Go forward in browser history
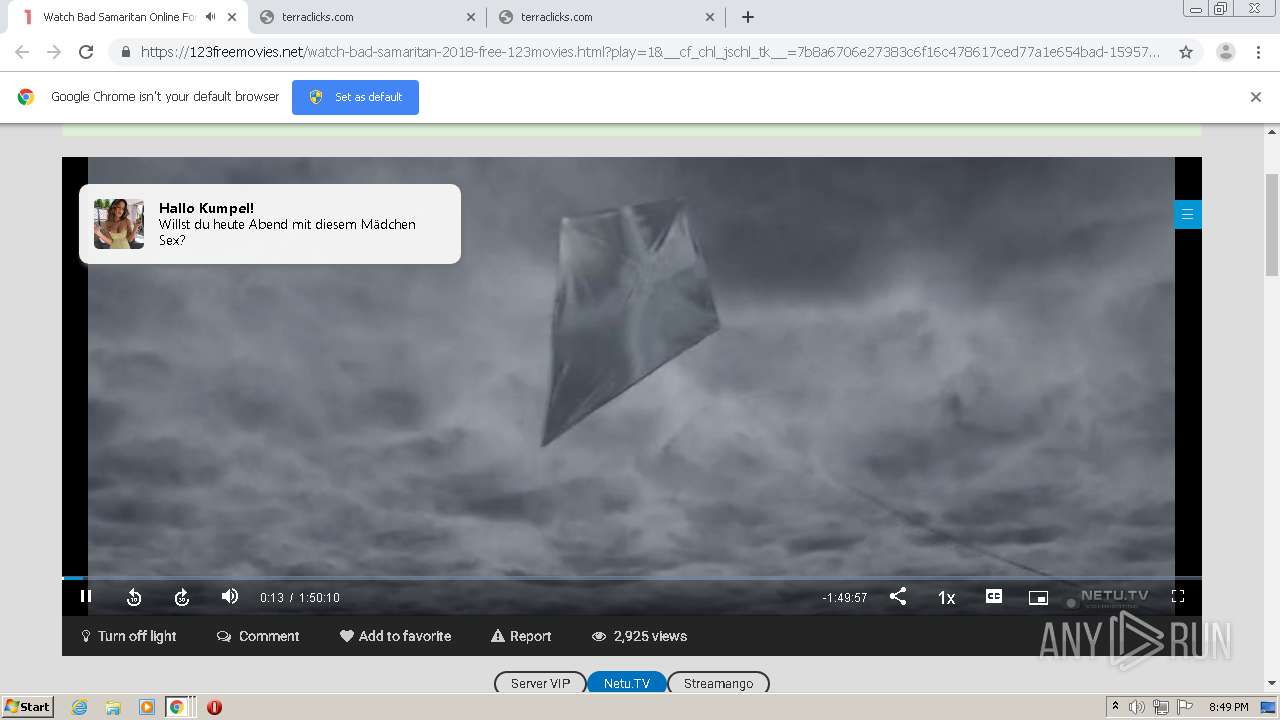Image resolution: width=1280 pixels, height=720 pixels. tap(54, 52)
